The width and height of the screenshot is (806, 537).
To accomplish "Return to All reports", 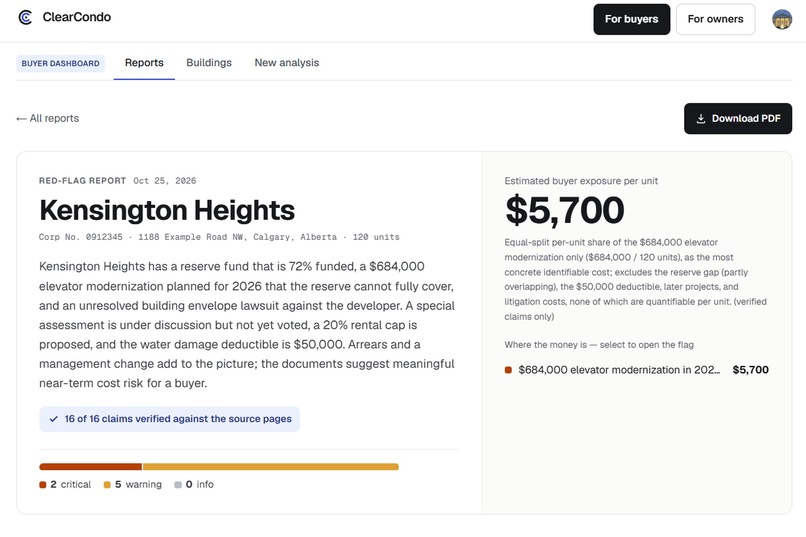I will (x=48, y=118).
